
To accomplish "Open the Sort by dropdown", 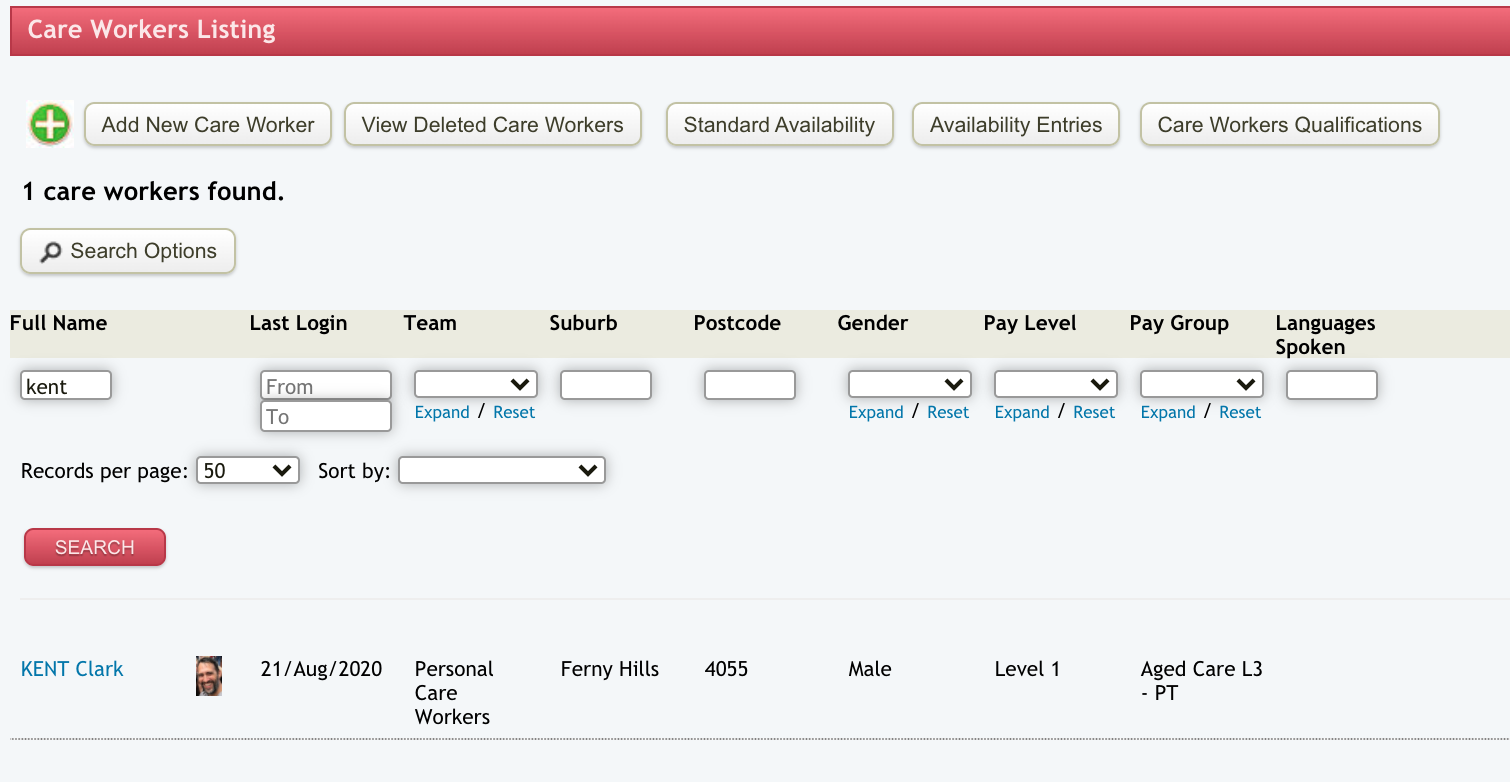I will pos(501,471).
